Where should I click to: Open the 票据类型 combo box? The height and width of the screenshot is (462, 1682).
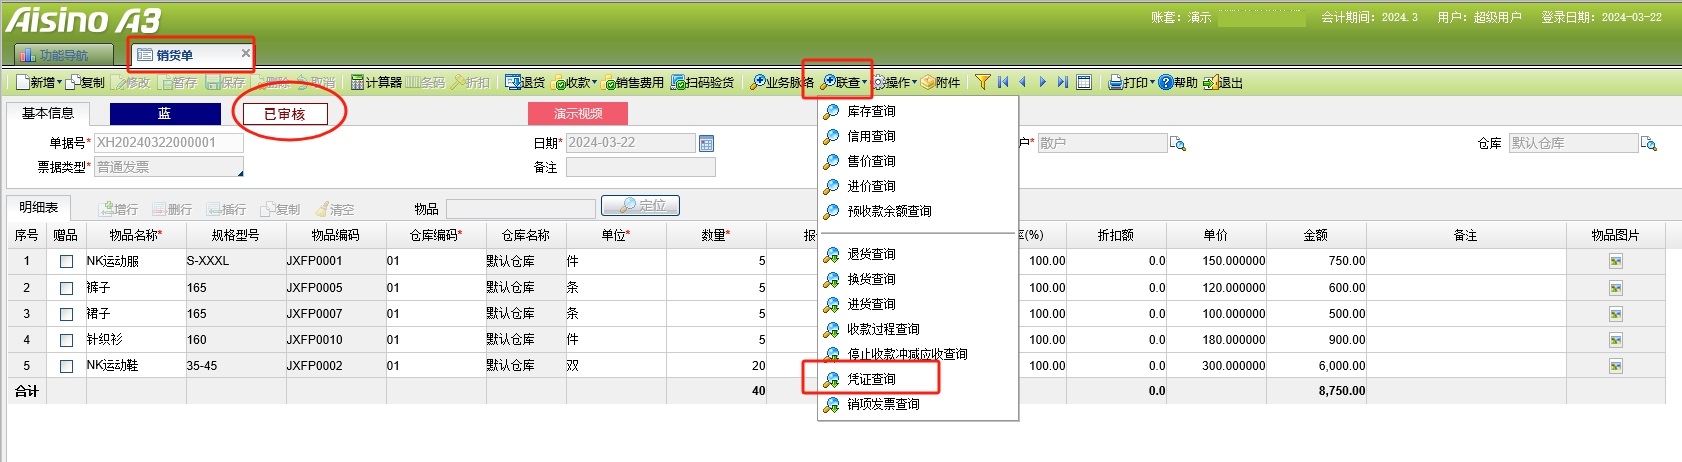coord(168,167)
